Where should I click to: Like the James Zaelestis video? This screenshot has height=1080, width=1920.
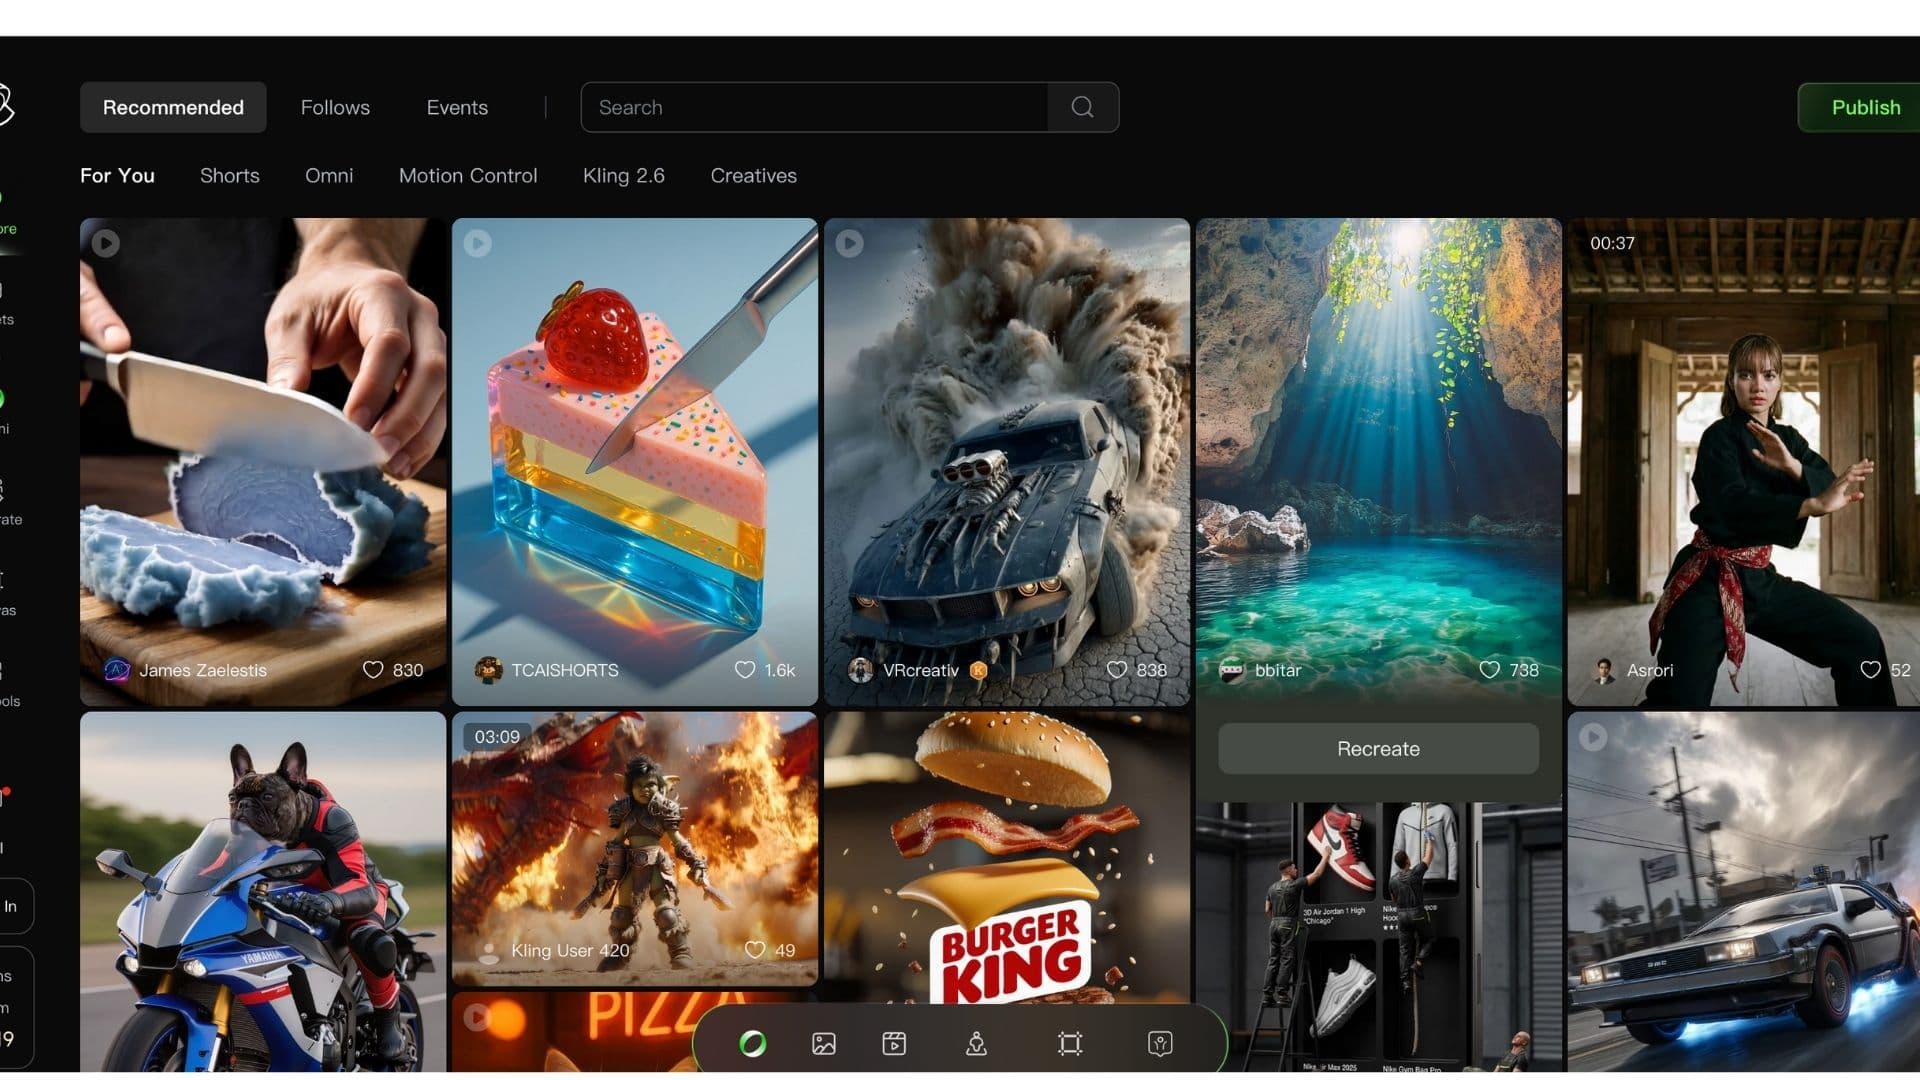(373, 670)
